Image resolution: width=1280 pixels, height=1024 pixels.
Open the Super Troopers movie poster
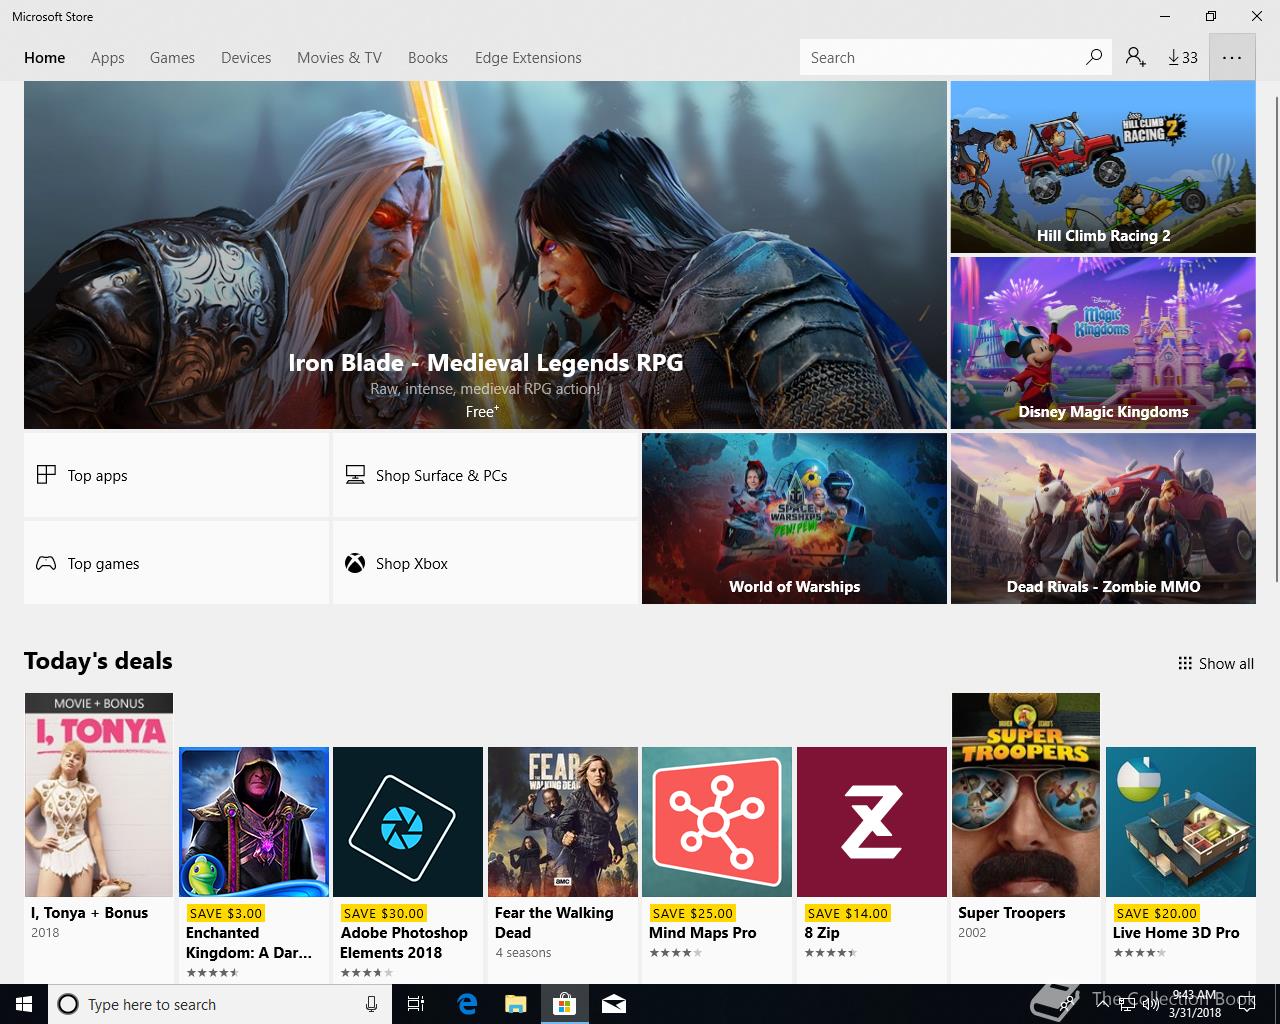[1026, 795]
